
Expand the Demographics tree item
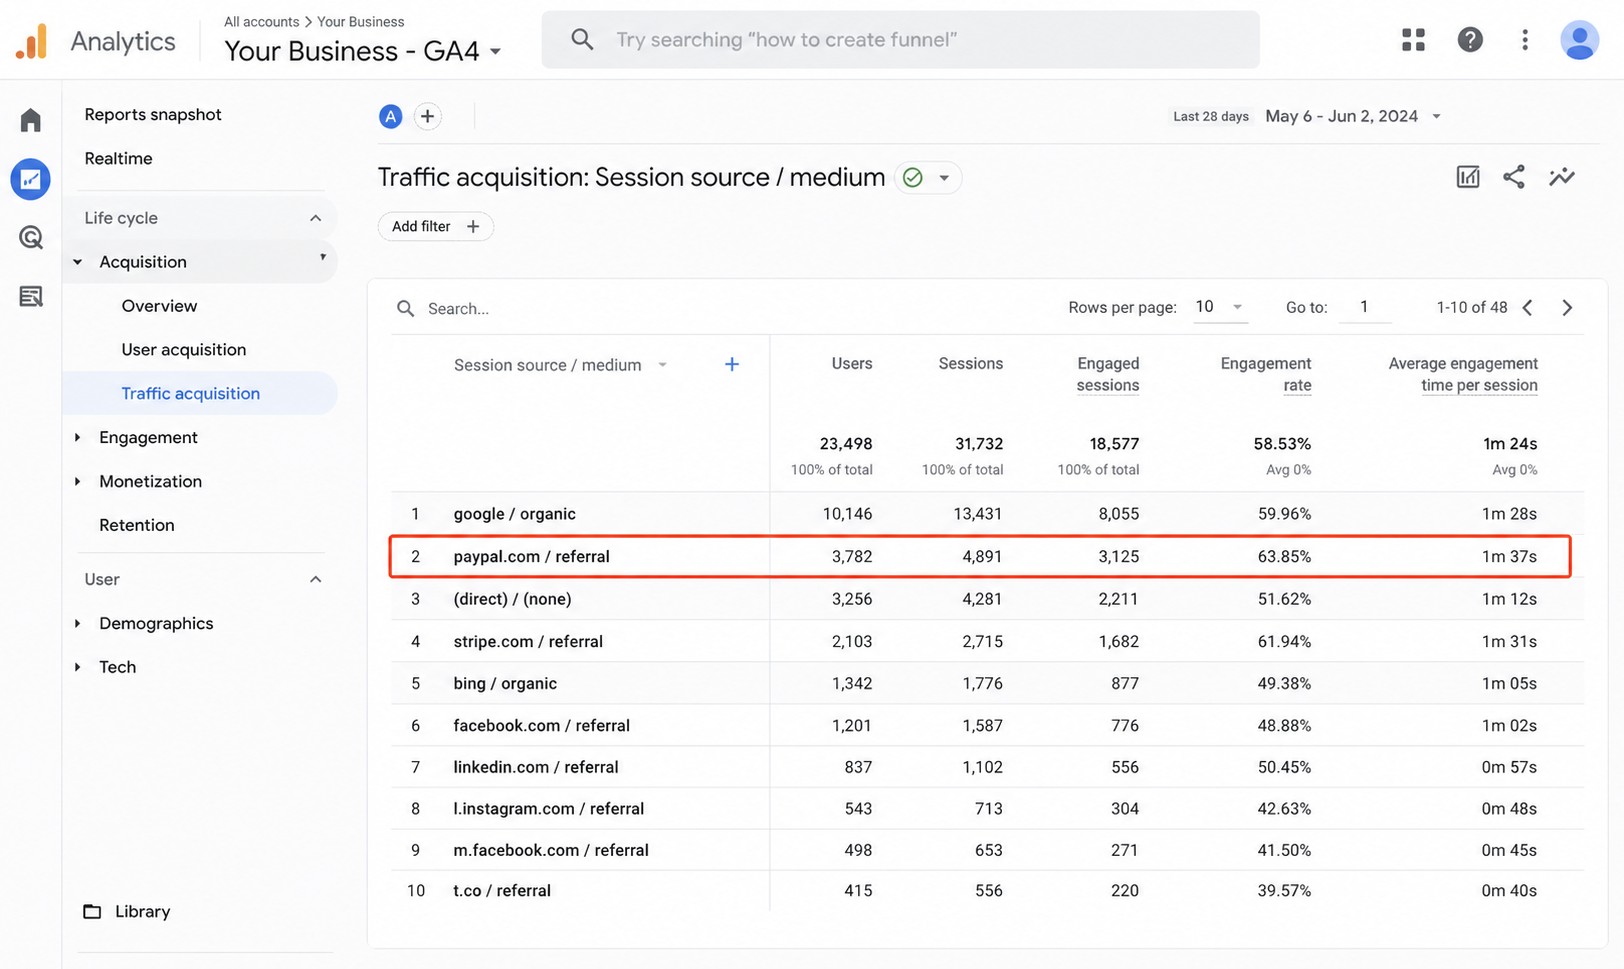(78, 624)
